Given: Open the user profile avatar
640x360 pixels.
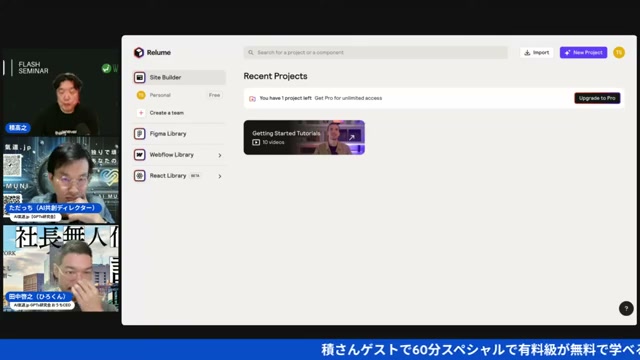Looking at the screenshot, I should [619, 52].
